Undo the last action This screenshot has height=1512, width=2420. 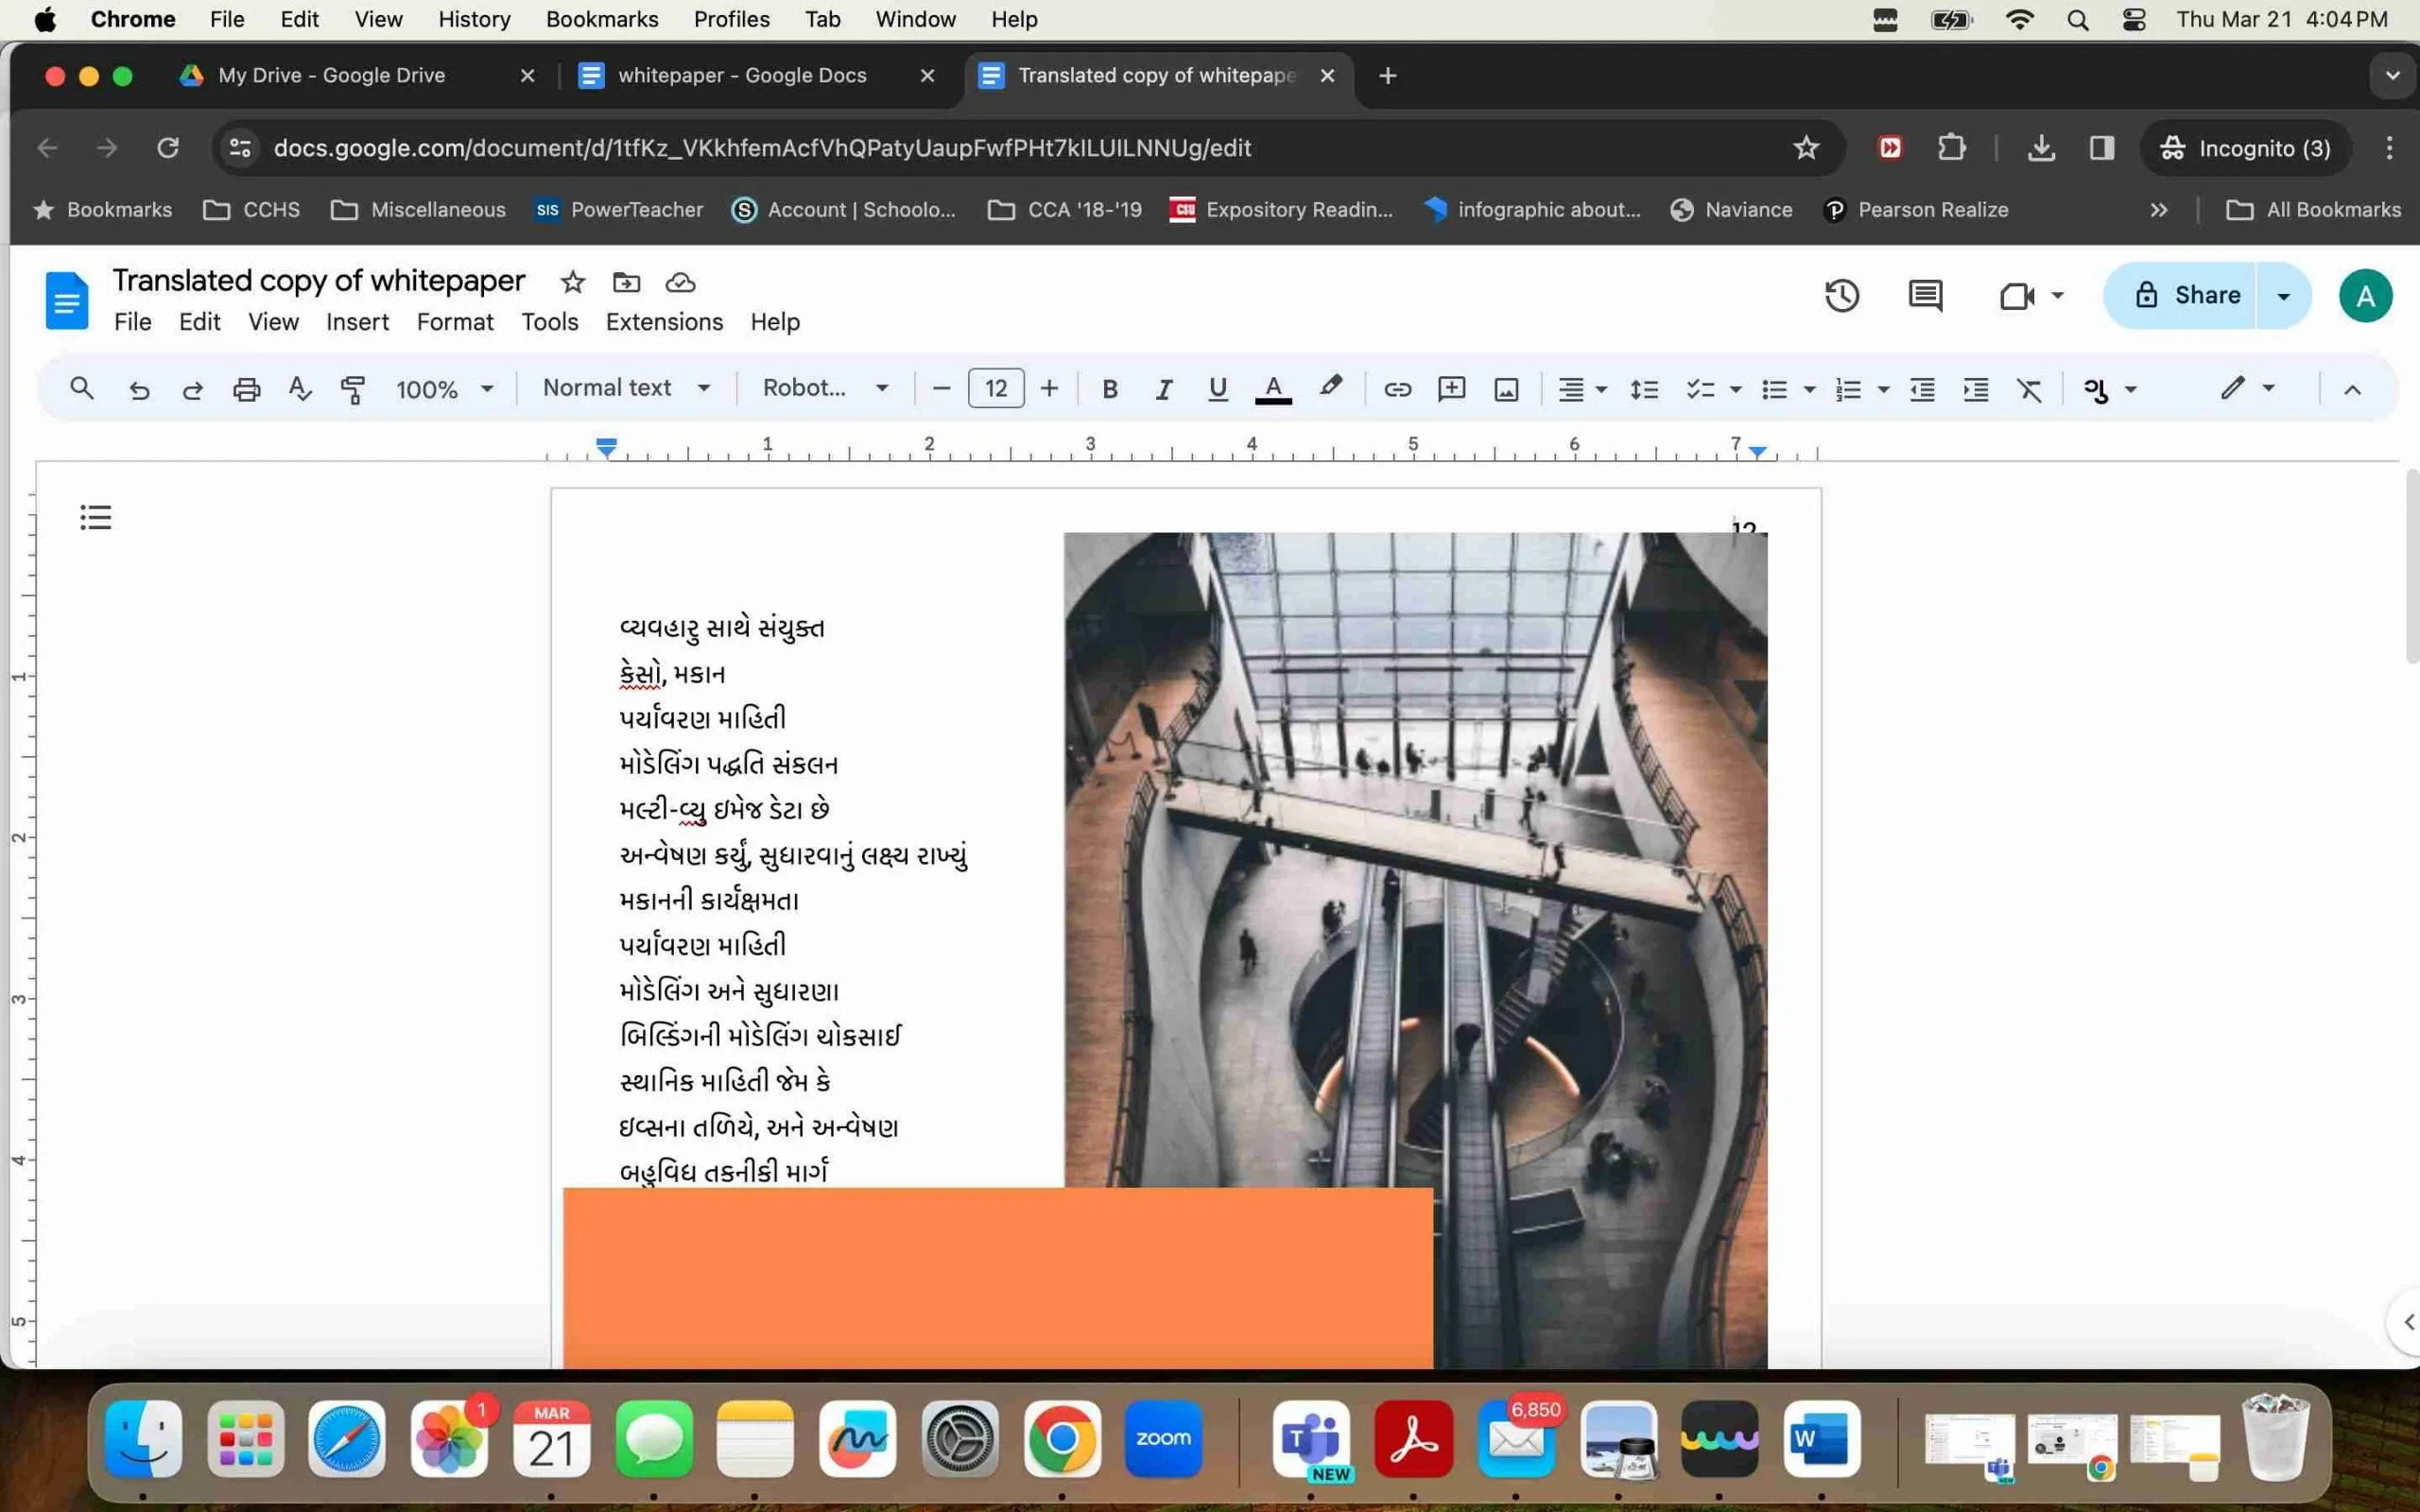(139, 389)
